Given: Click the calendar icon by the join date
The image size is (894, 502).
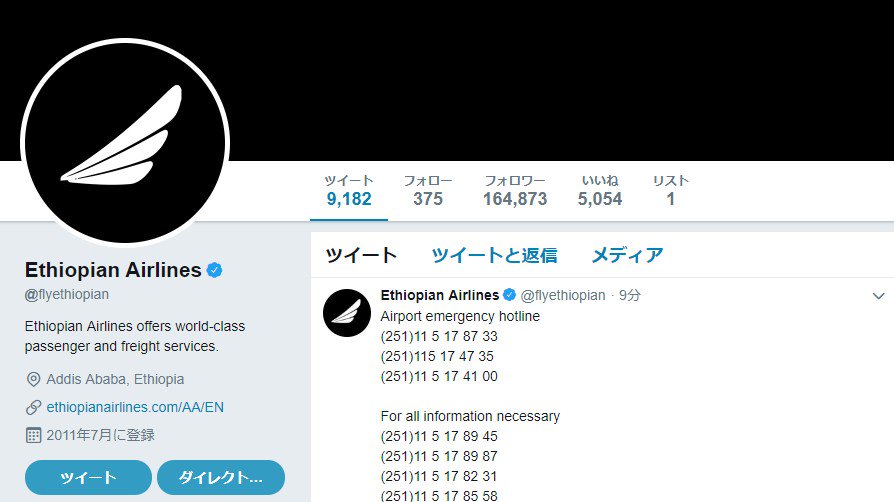Looking at the screenshot, I should tap(34, 435).
